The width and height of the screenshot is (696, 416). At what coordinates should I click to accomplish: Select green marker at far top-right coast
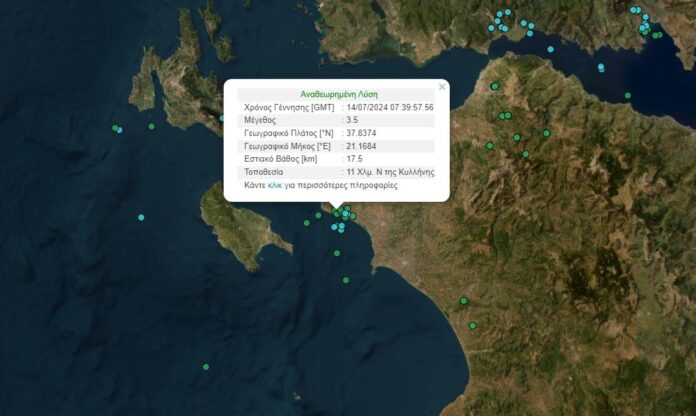coord(657,35)
